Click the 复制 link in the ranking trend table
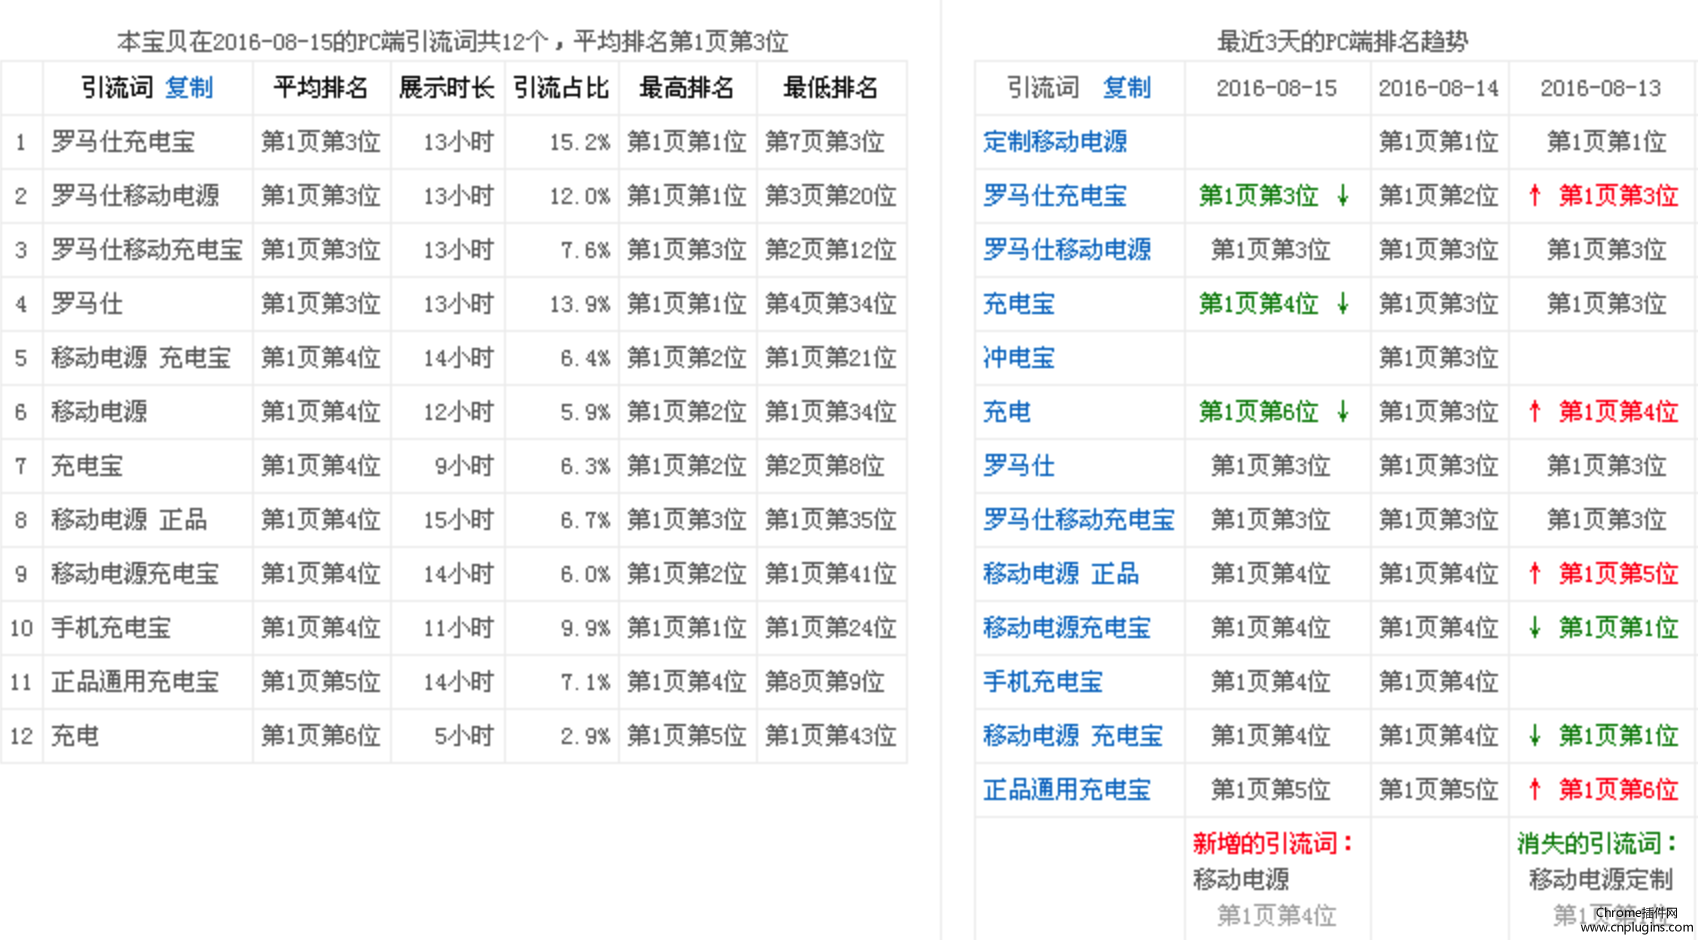1698x940 pixels. point(1127,88)
